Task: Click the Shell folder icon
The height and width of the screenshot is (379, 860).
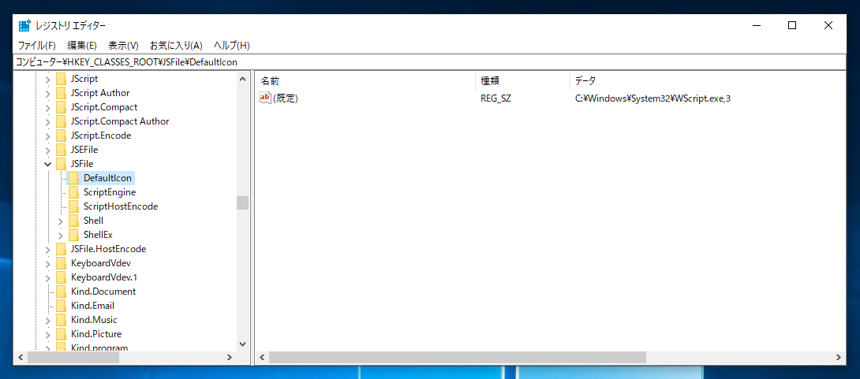Action: tap(74, 220)
